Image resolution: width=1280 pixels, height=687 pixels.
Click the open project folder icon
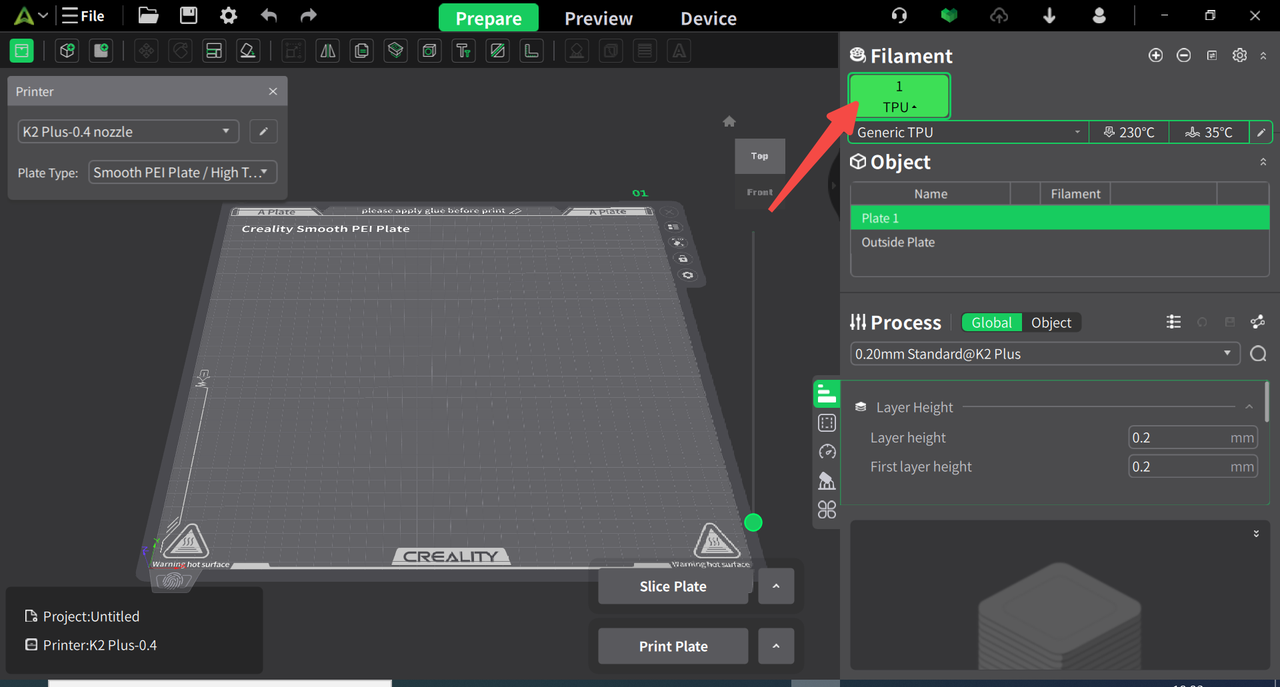148,16
